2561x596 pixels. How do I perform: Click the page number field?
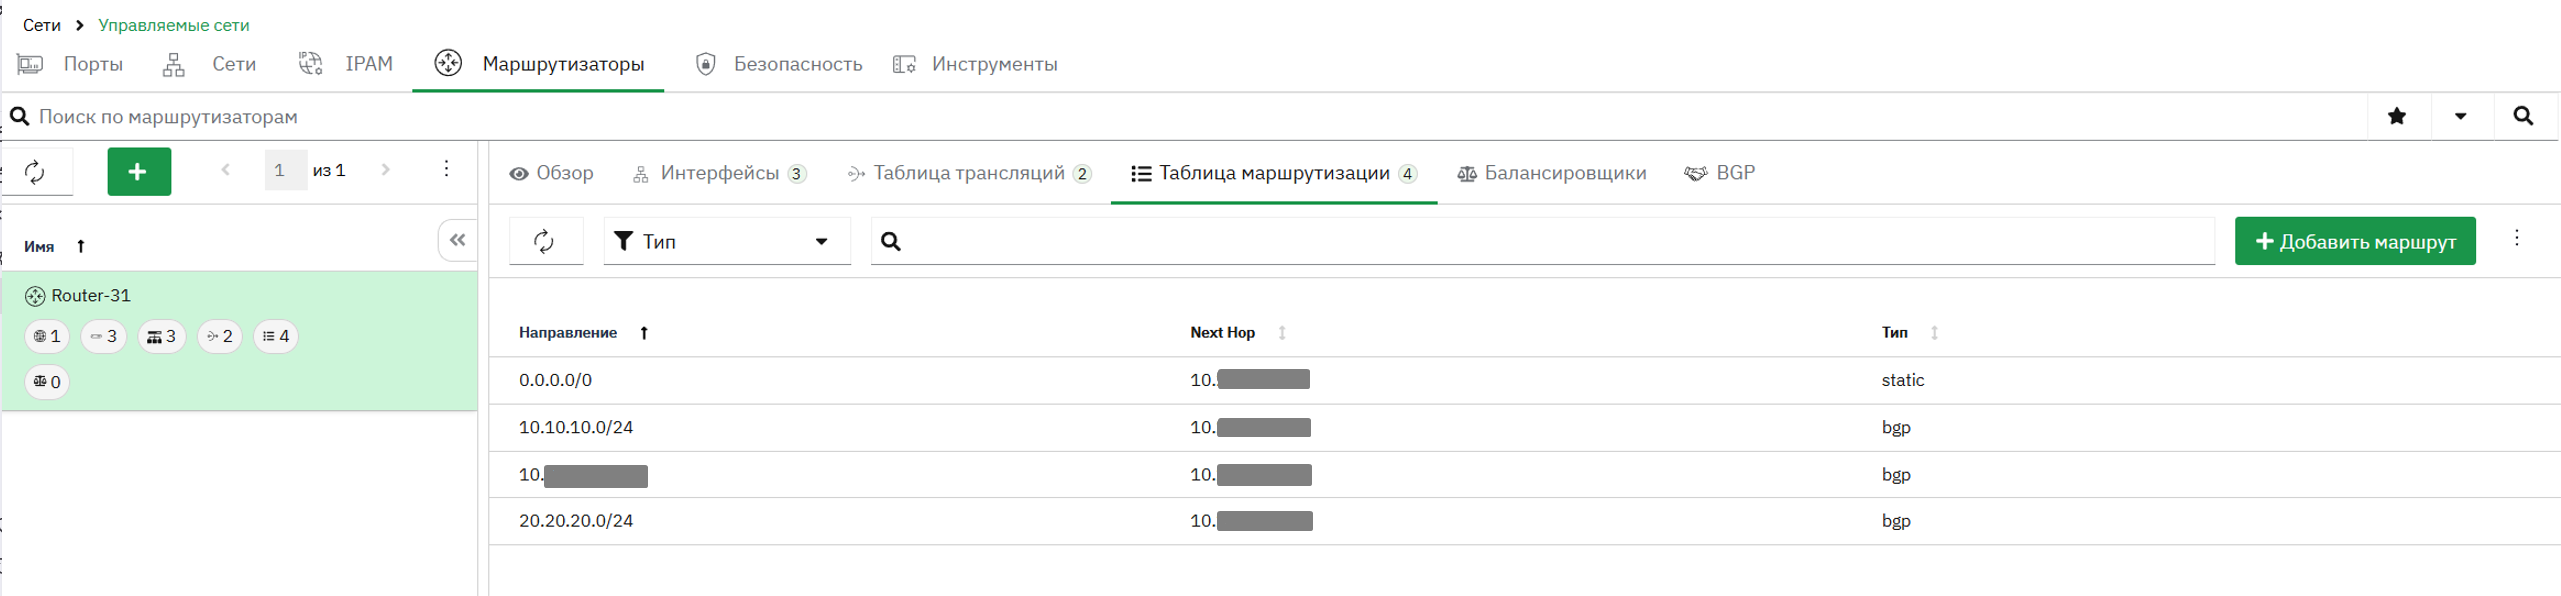pyautogui.click(x=285, y=170)
